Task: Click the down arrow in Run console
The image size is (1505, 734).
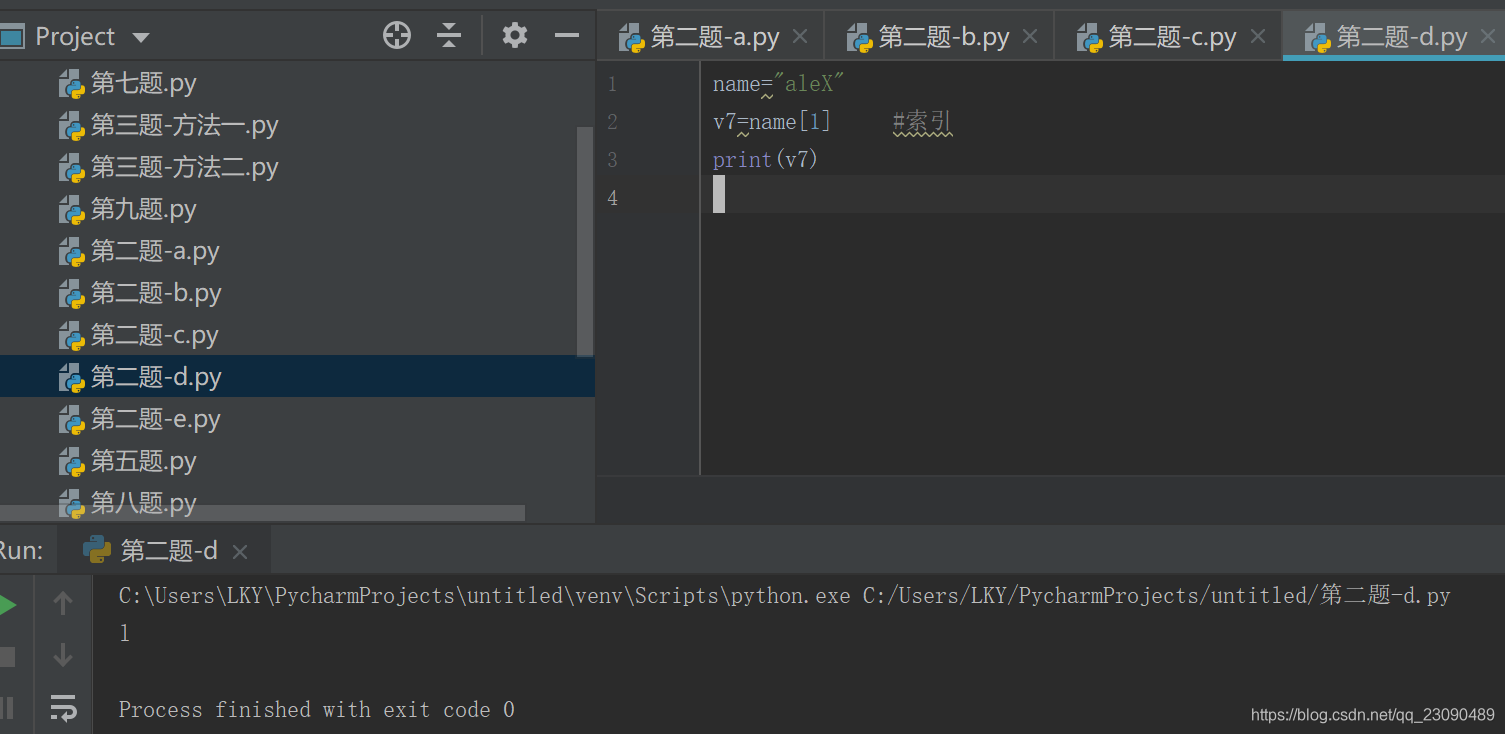Action: (x=63, y=656)
